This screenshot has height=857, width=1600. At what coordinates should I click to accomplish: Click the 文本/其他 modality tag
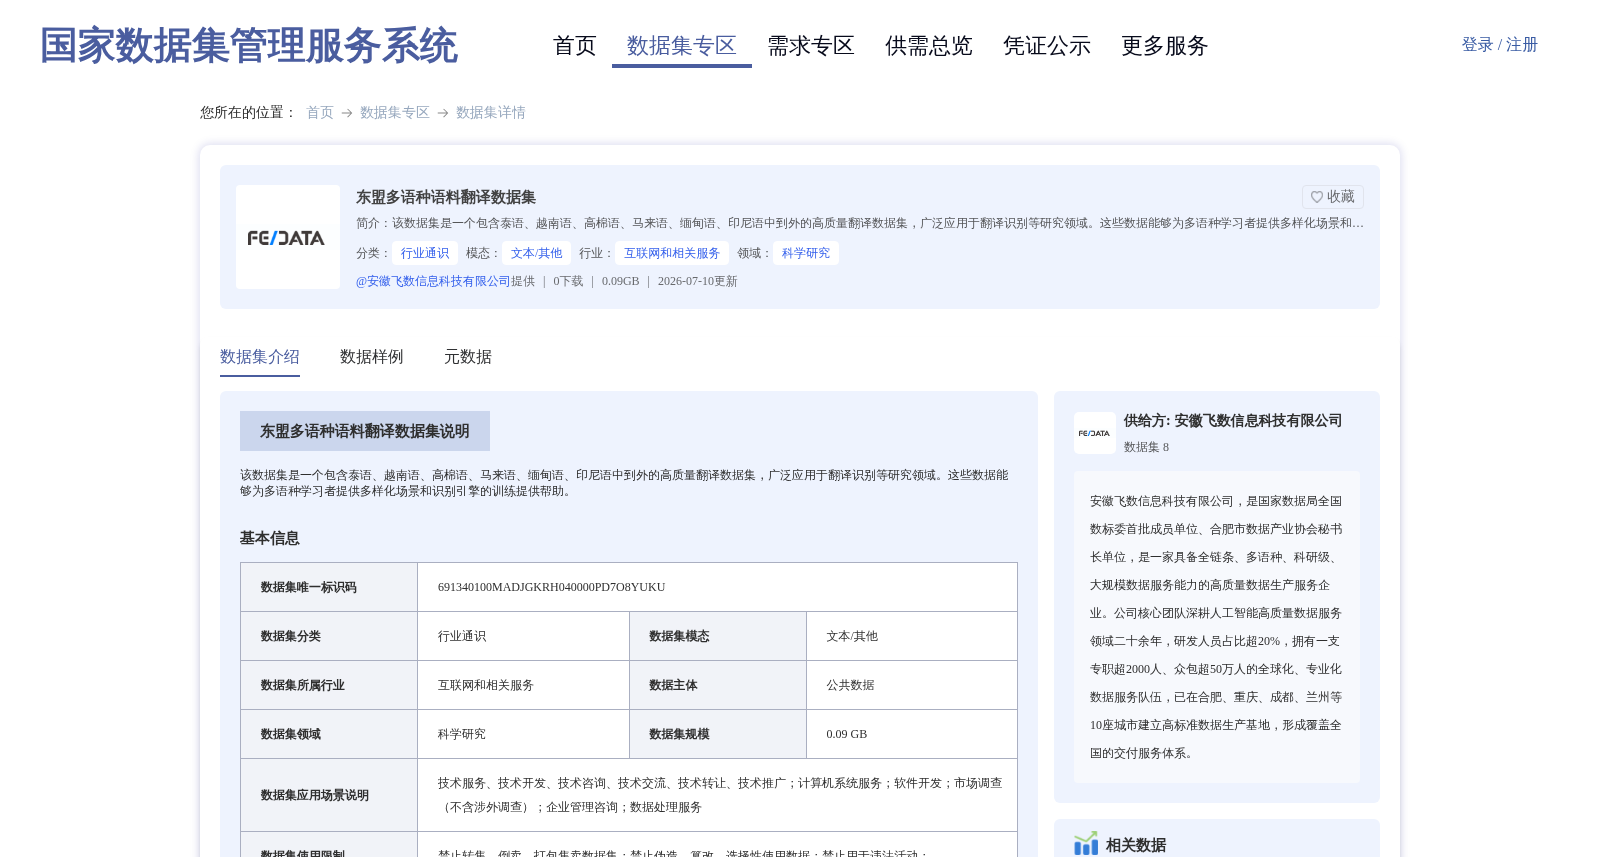537,253
